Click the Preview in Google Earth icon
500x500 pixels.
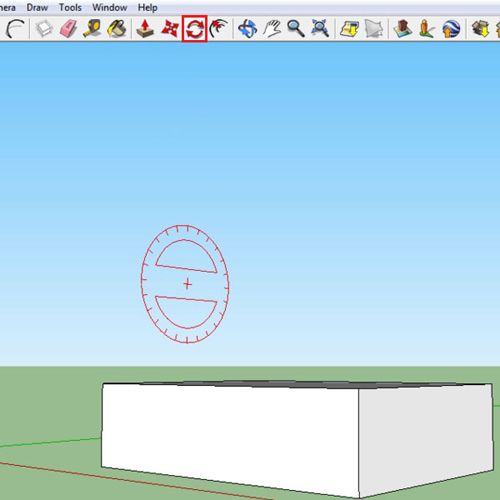pyautogui.click(x=451, y=29)
